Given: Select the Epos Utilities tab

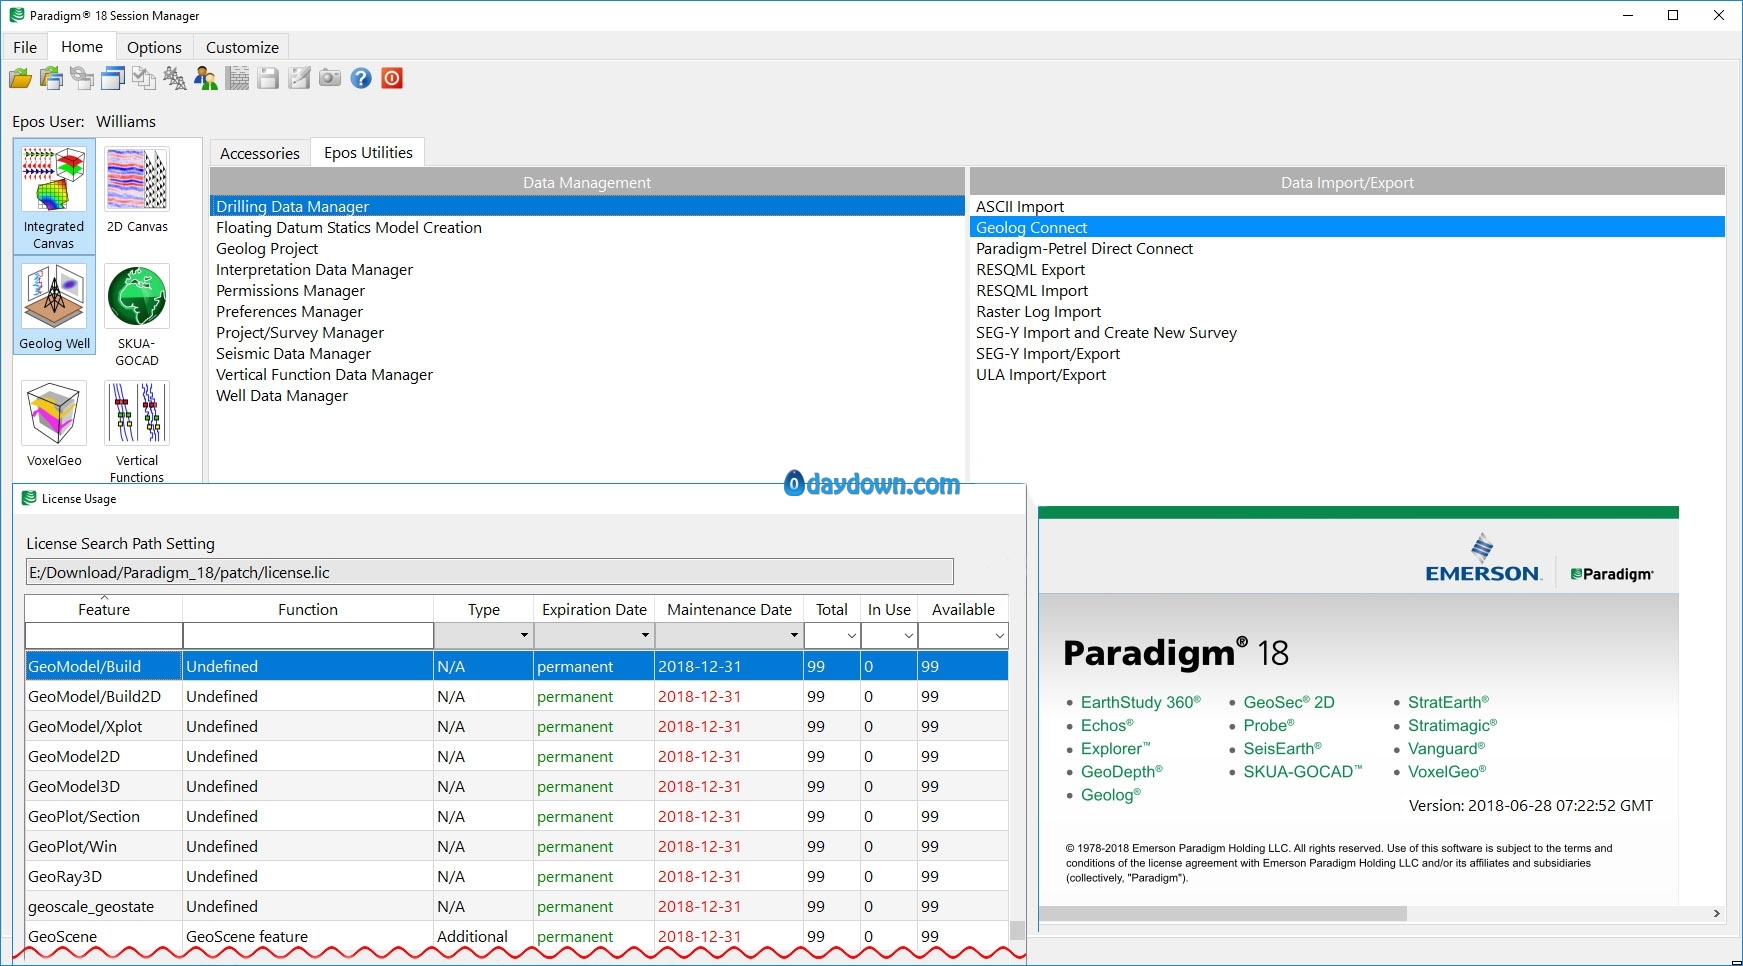Looking at the screenshot, I should coord(368,152).
